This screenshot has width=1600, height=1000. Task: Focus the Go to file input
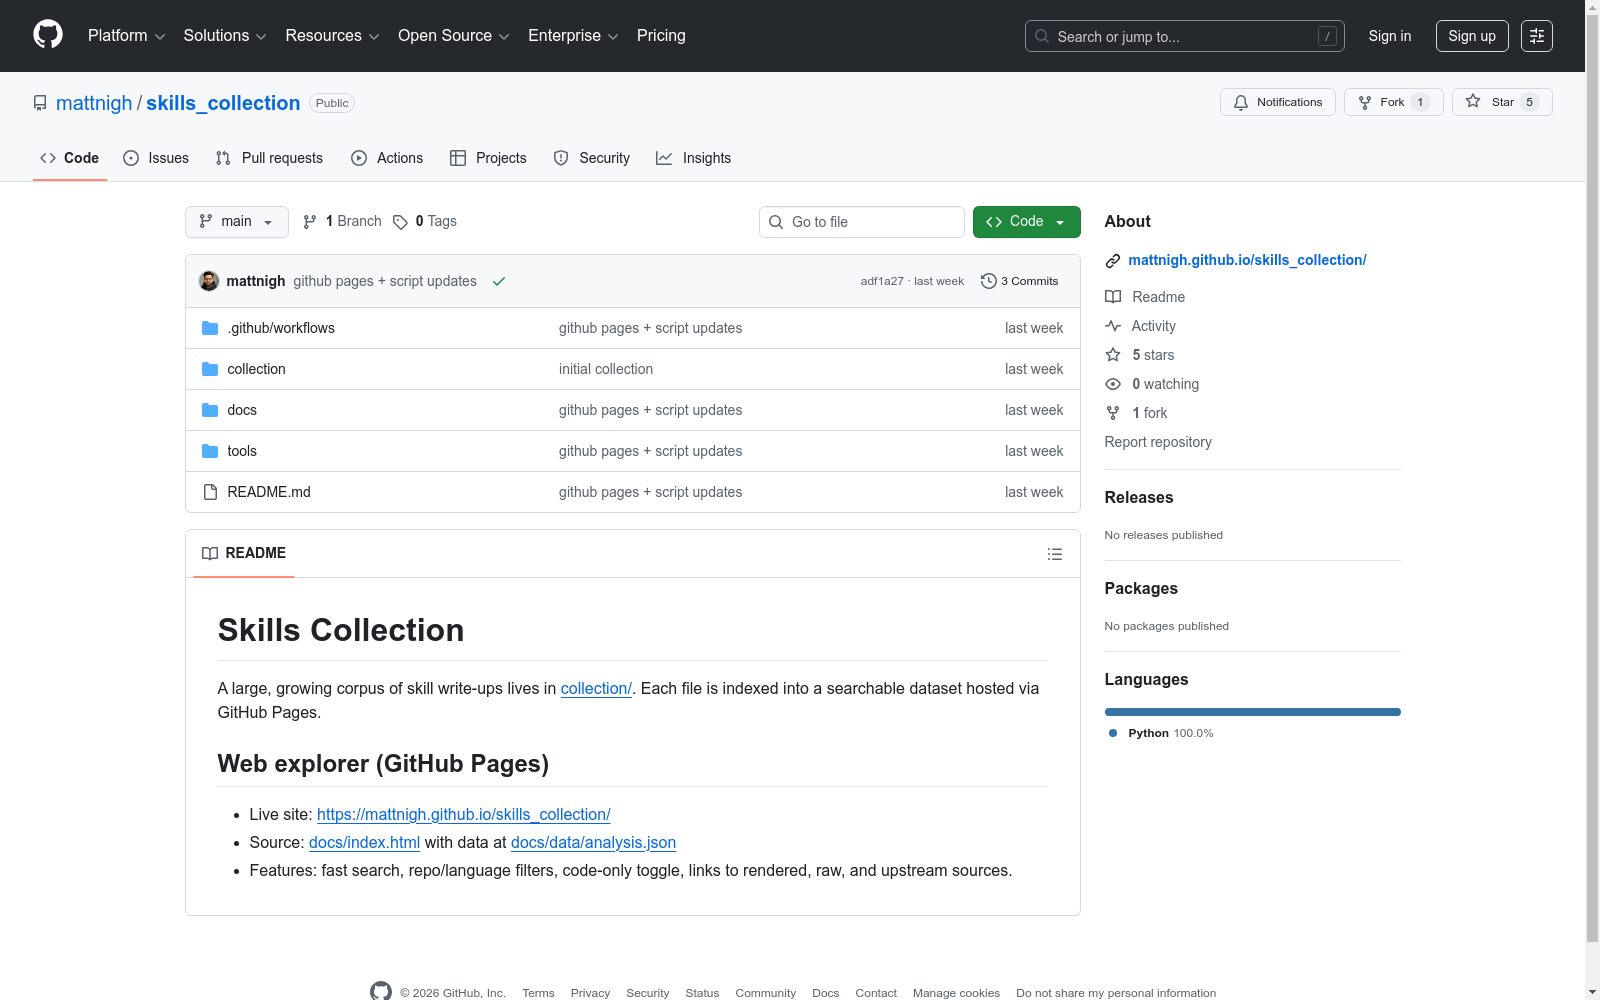pyautogui.click(x=862, y=222)
